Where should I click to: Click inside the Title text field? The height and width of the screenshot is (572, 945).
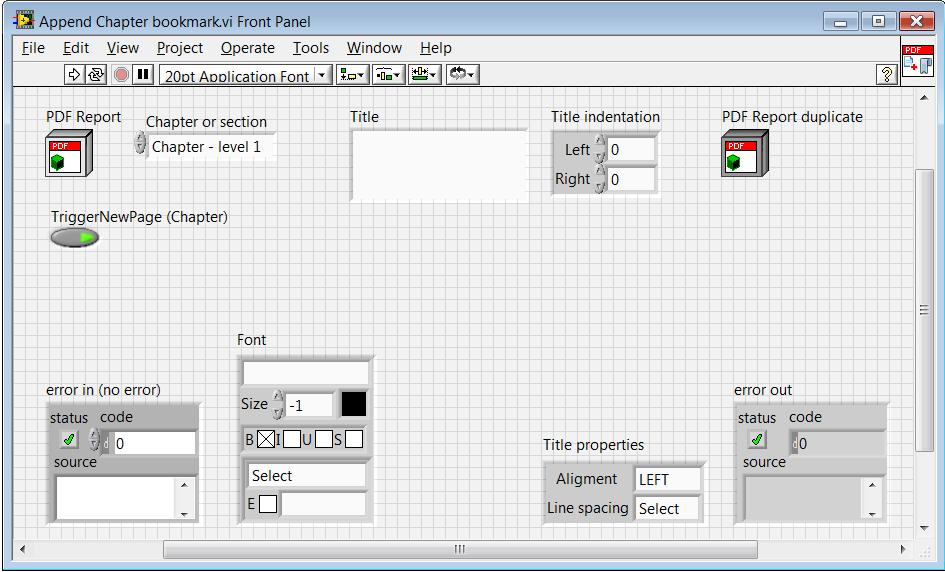pos(438,164)
